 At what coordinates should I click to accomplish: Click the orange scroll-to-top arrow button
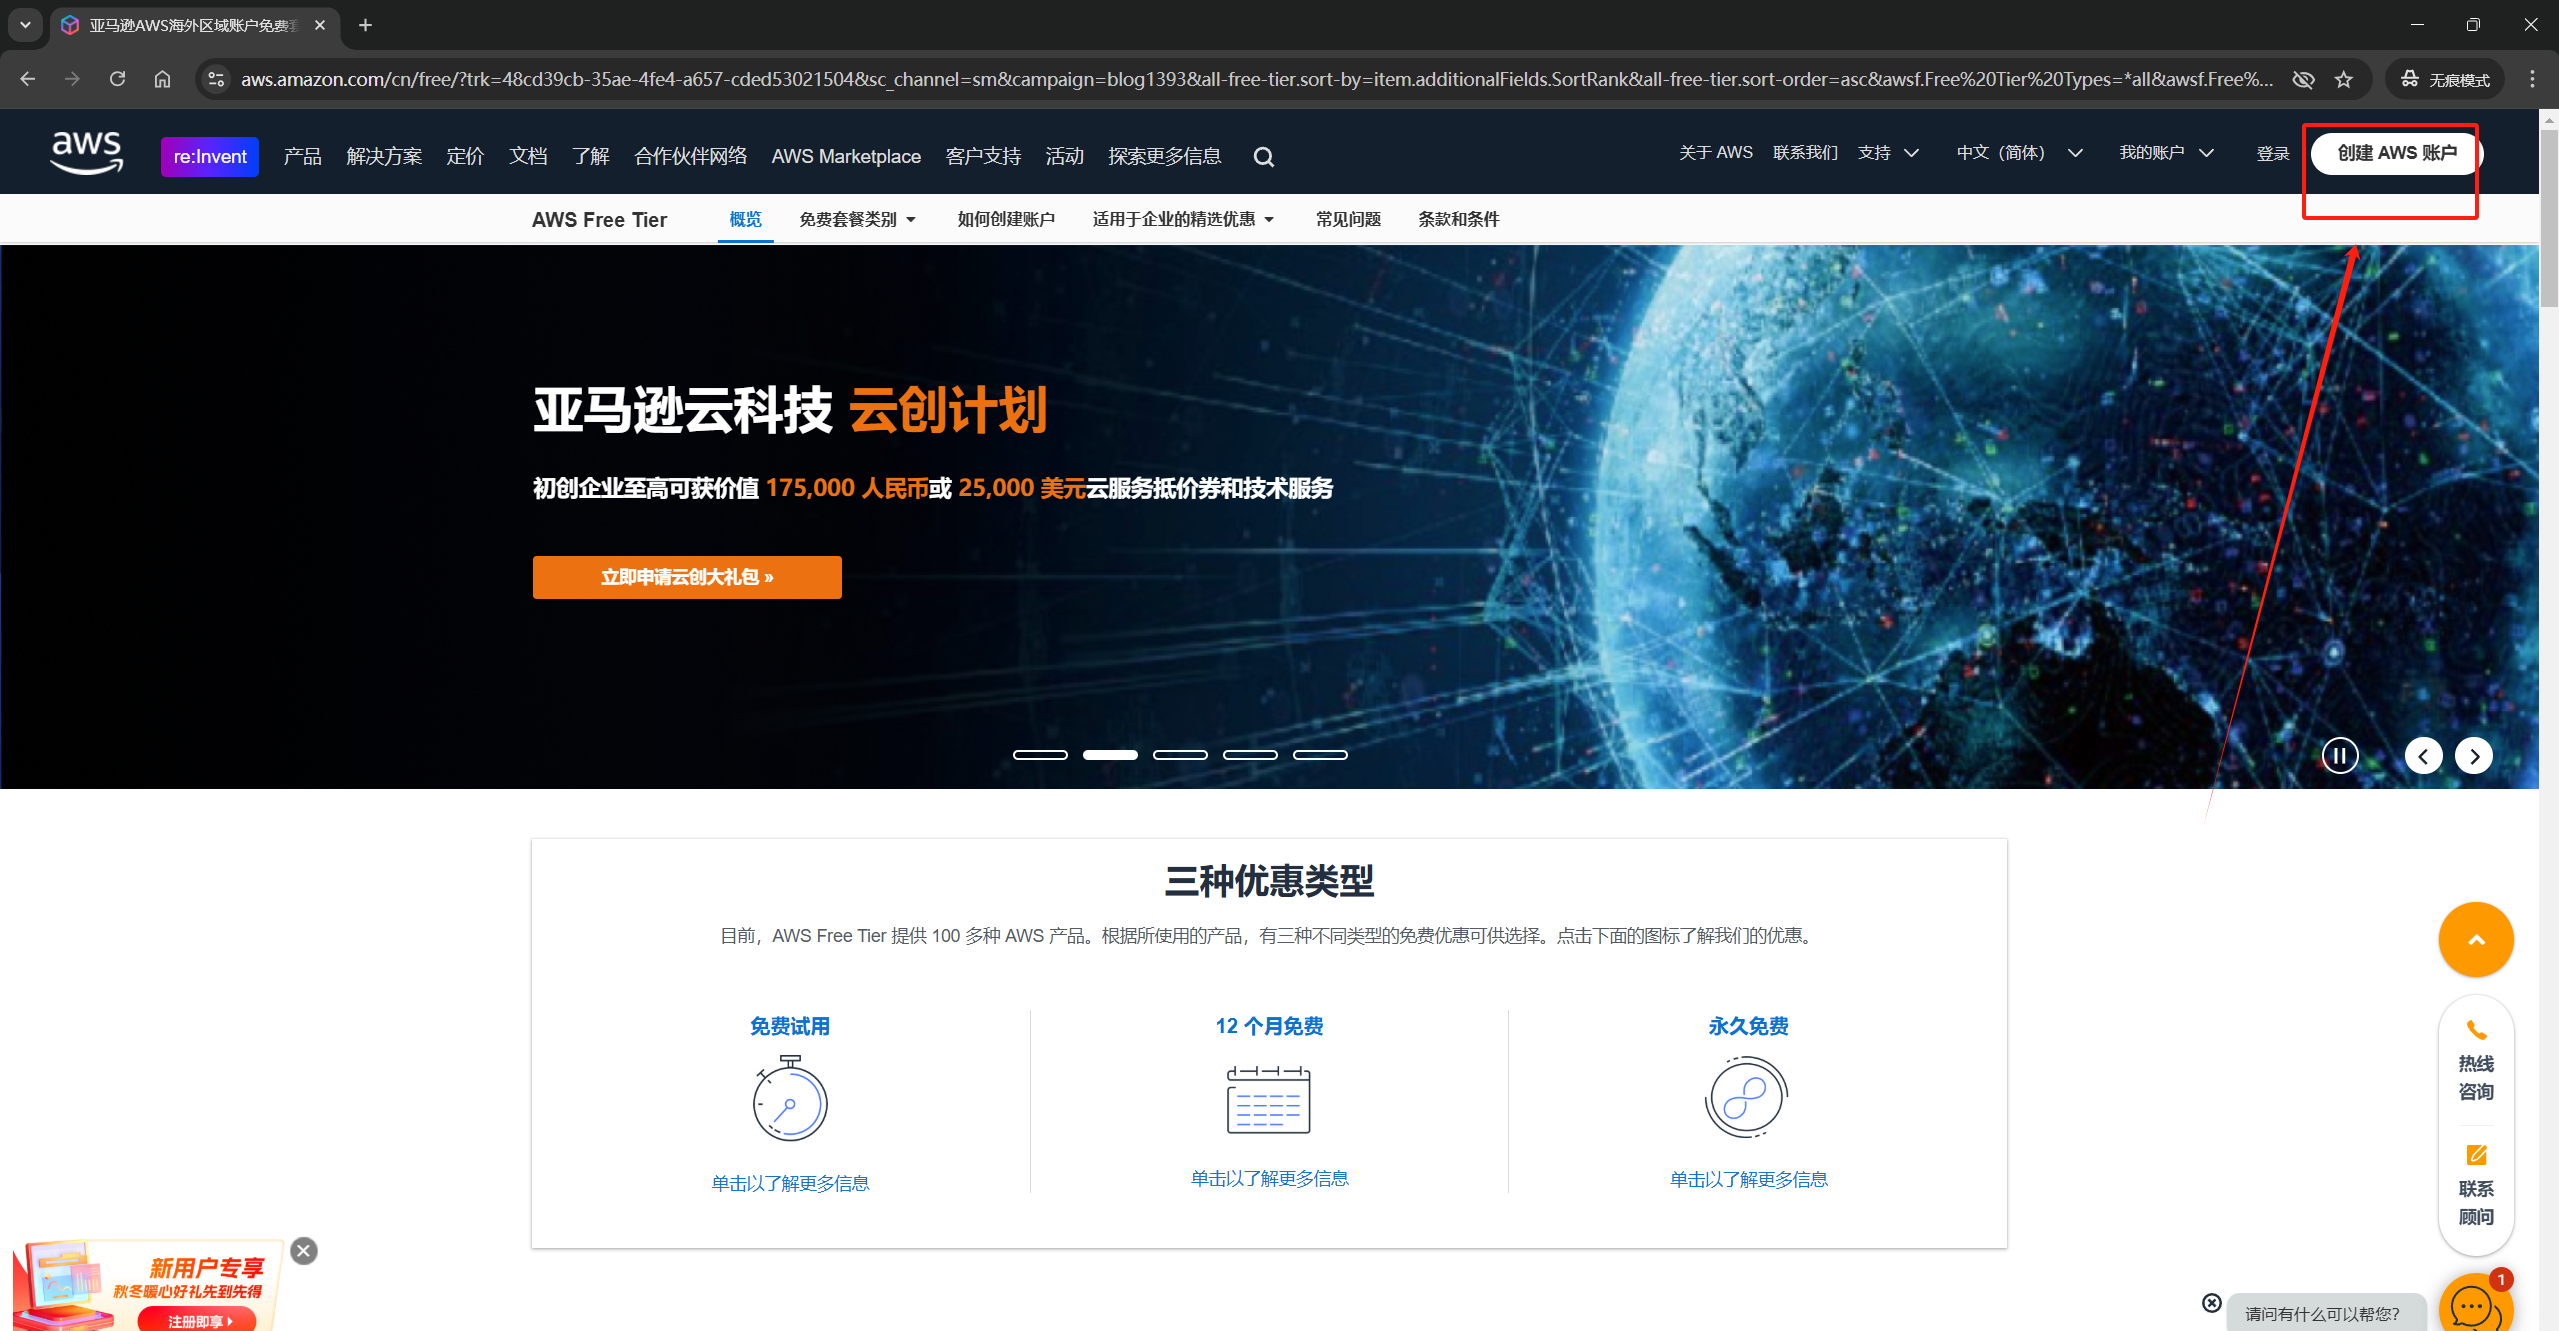(x=2475, y=939)
